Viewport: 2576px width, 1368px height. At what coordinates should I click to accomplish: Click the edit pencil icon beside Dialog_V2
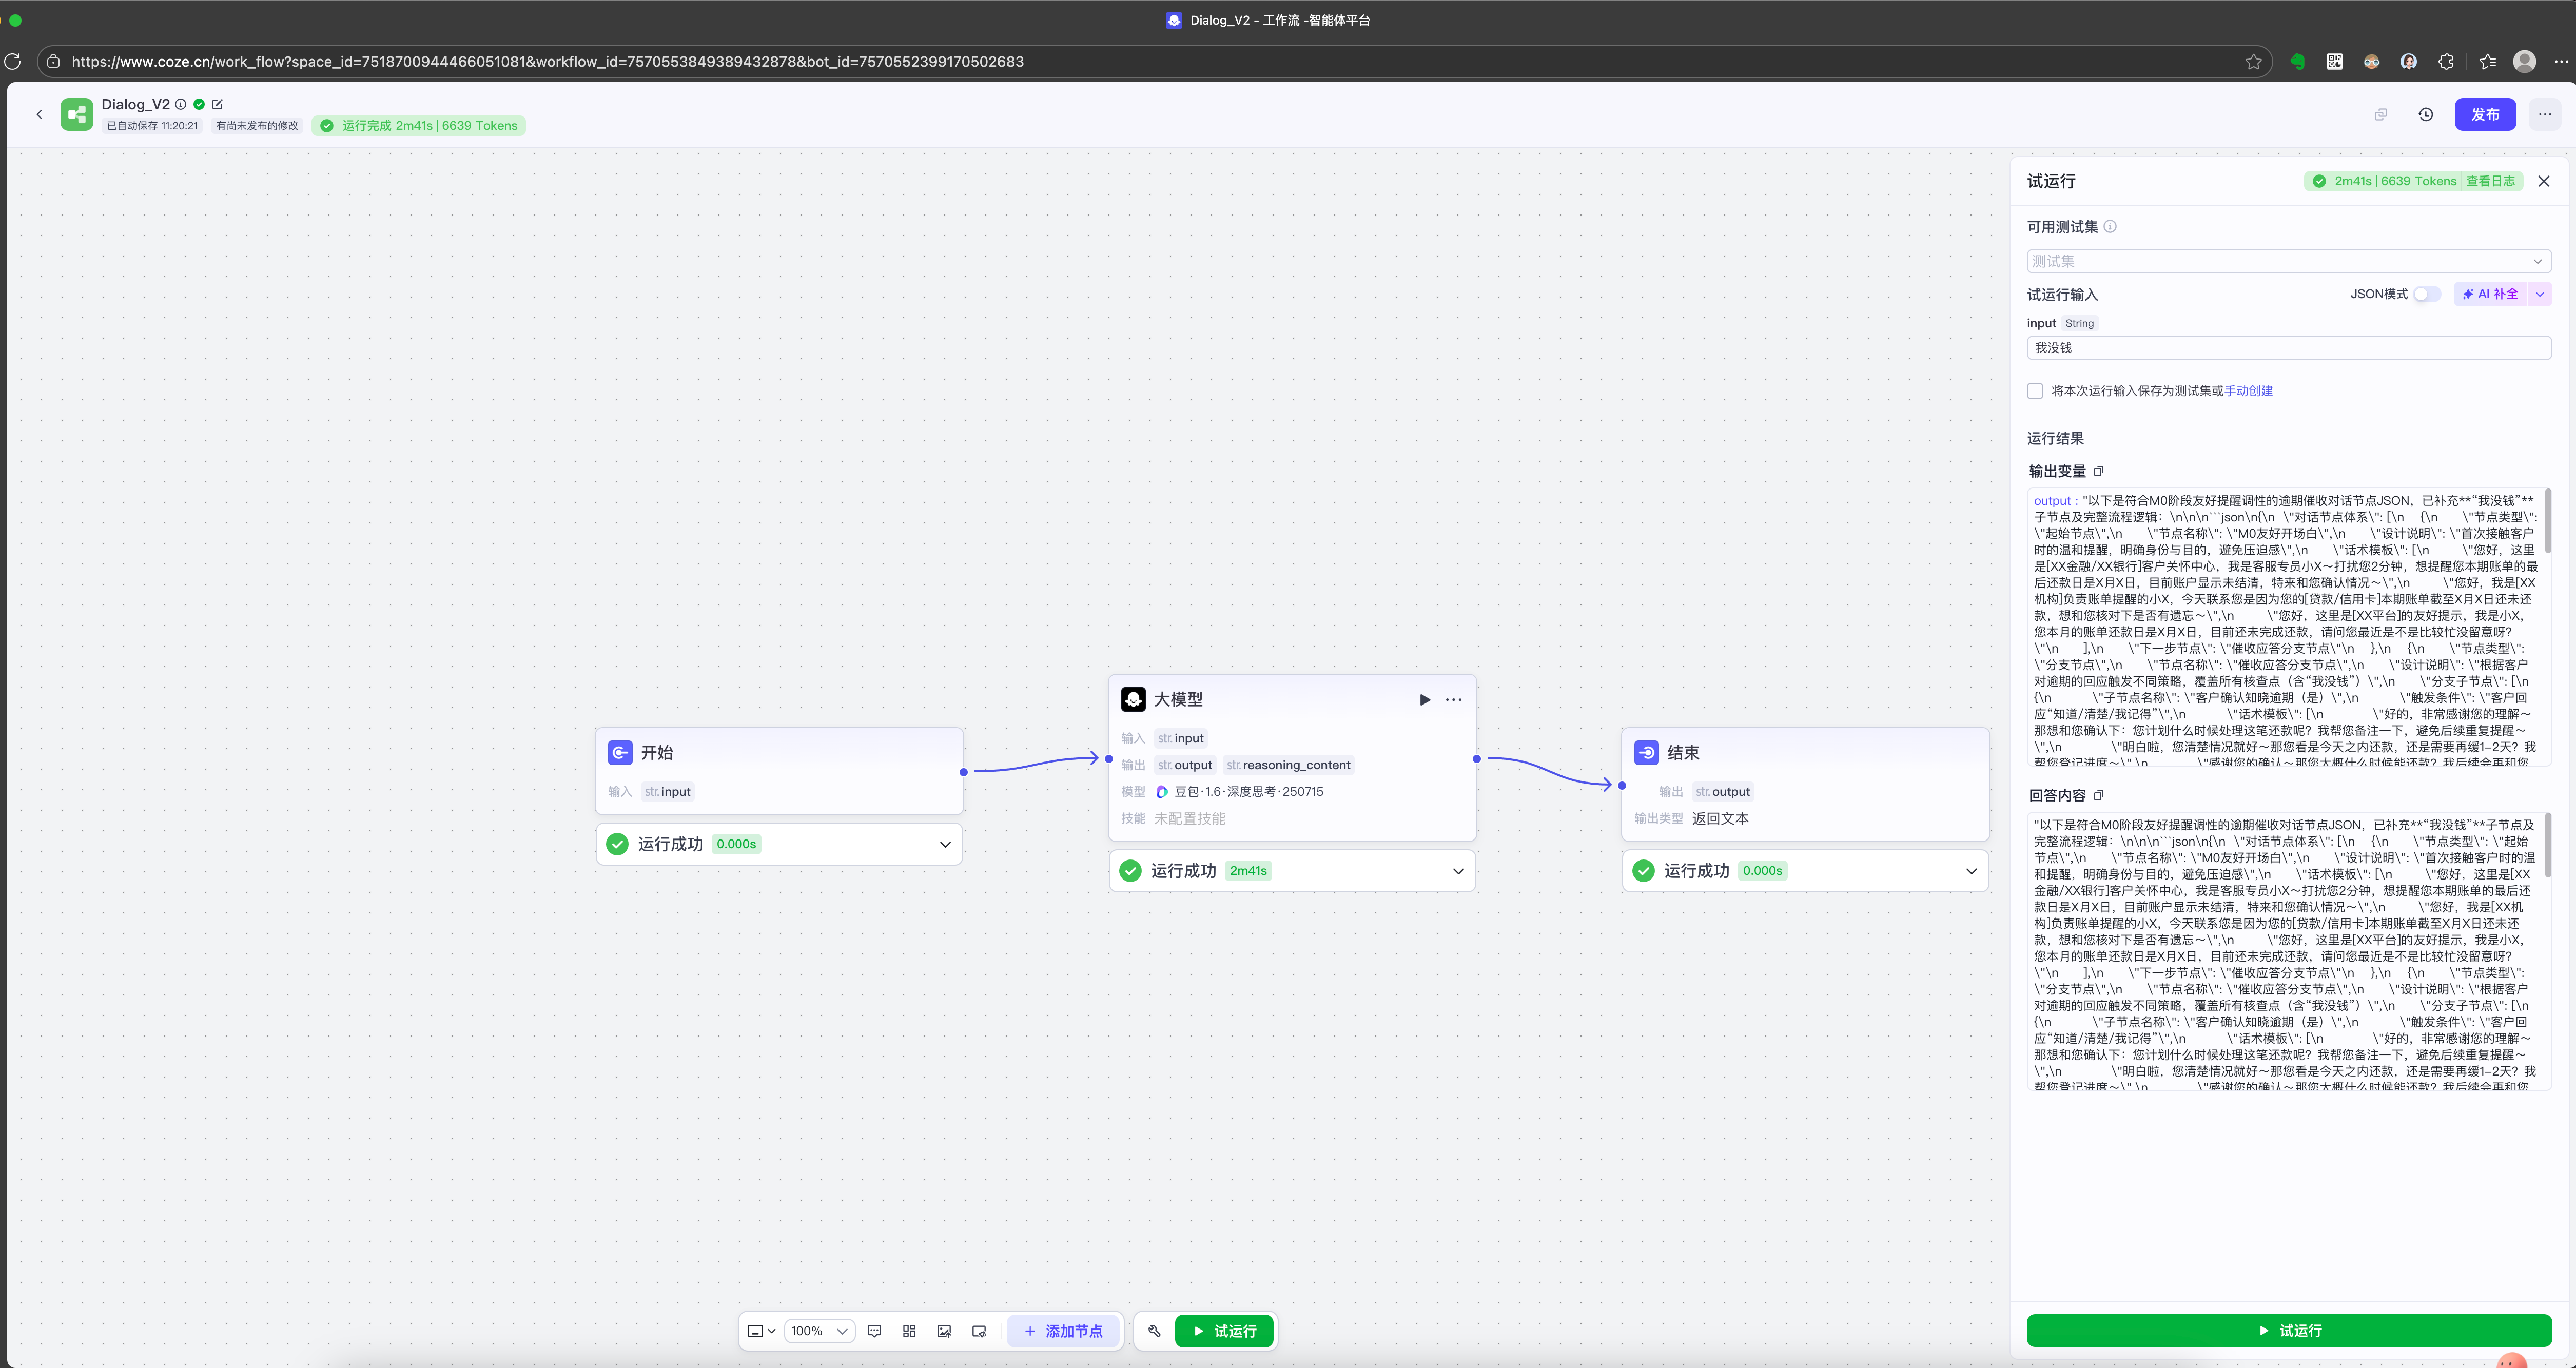click(x=218, y=104)
